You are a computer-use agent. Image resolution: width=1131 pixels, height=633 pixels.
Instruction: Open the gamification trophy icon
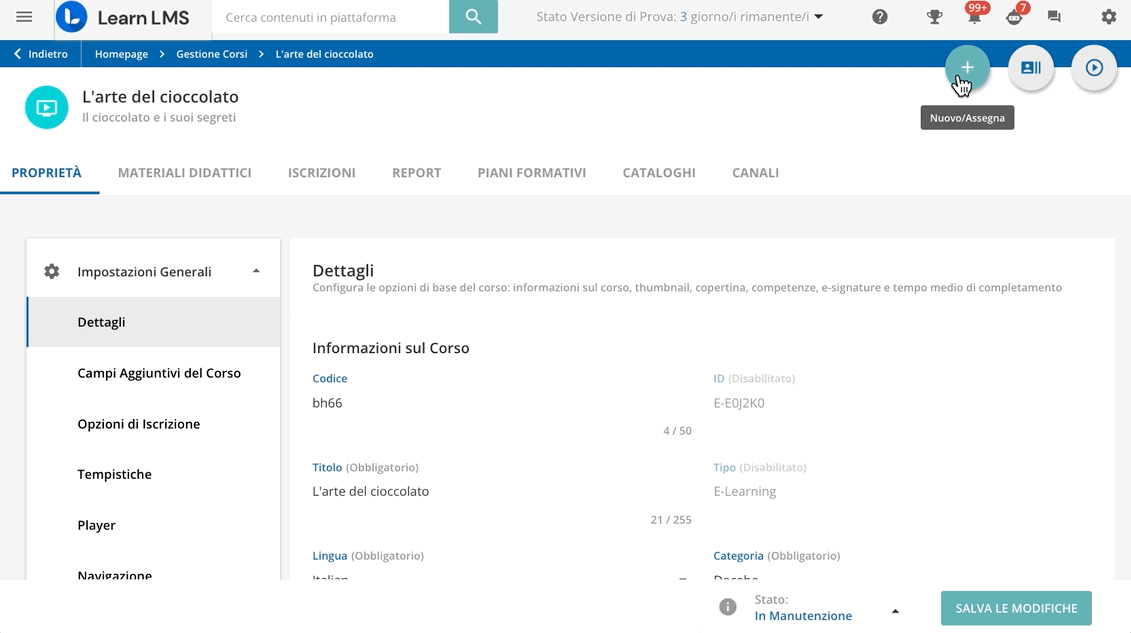[x=935, y=17]
